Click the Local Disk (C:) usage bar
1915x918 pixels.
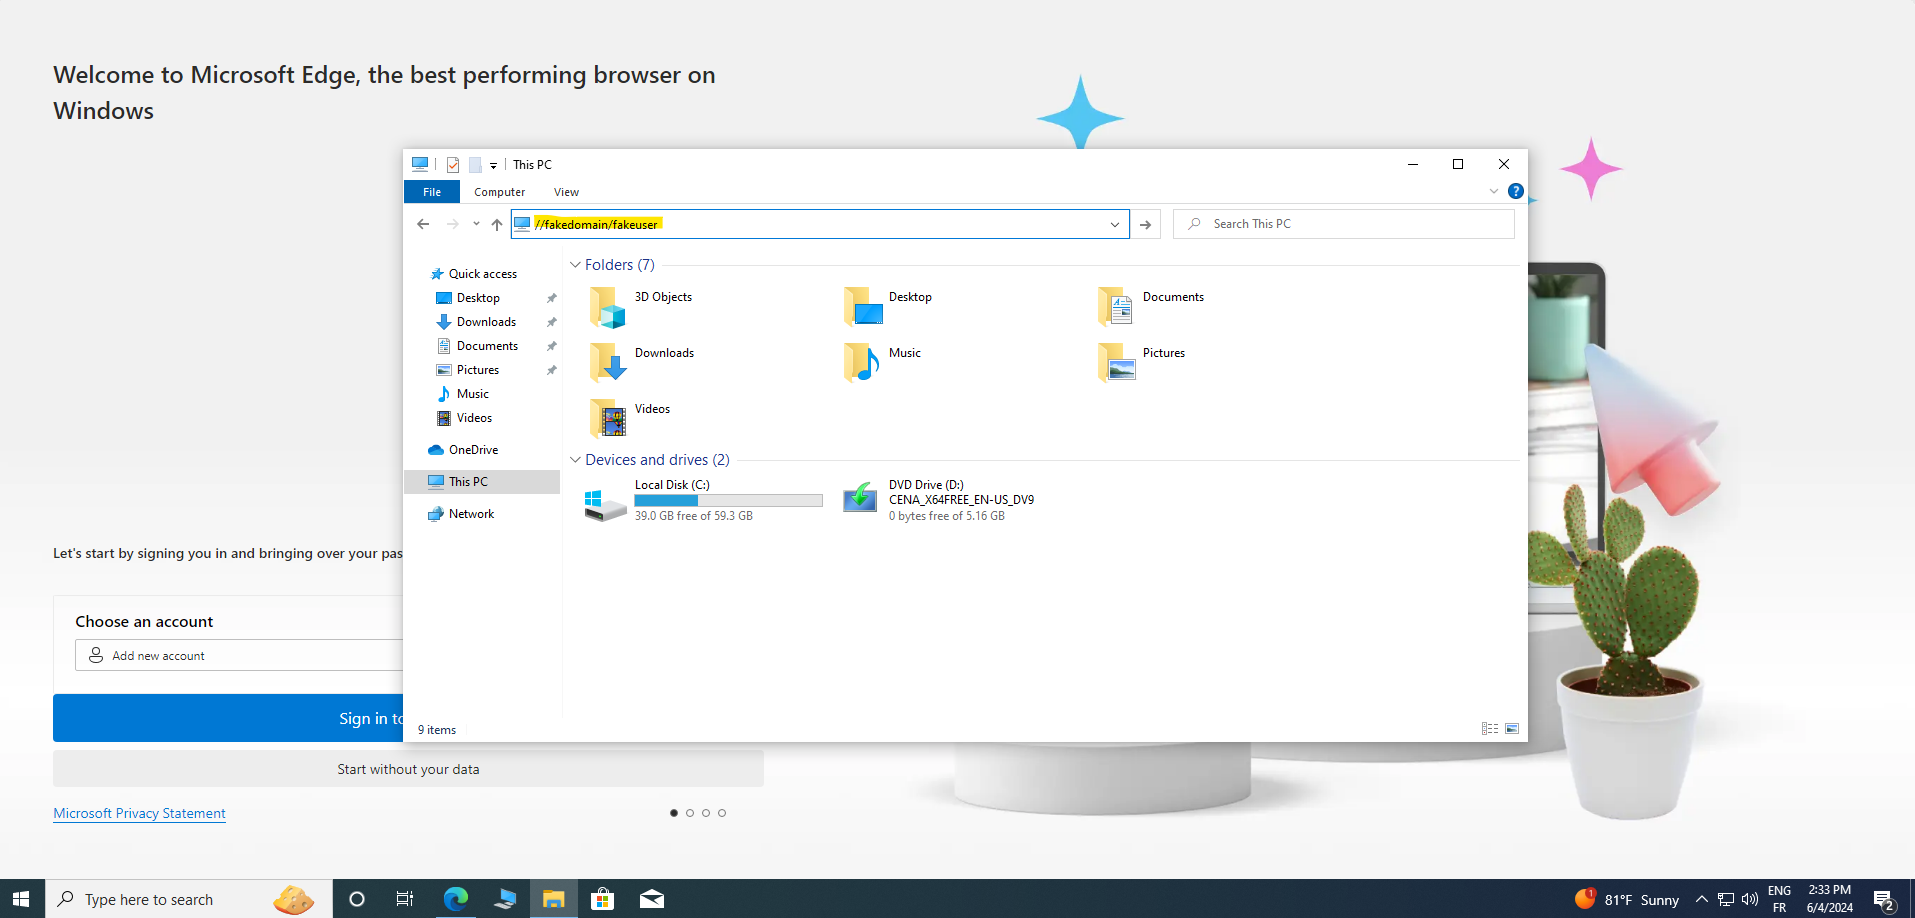coord(728,500)
